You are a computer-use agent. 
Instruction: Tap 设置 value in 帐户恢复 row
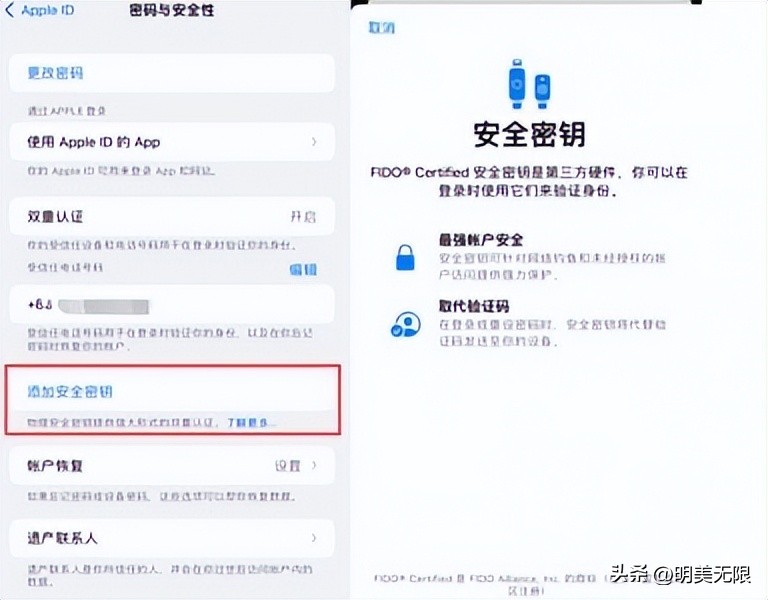pos(288,465)
